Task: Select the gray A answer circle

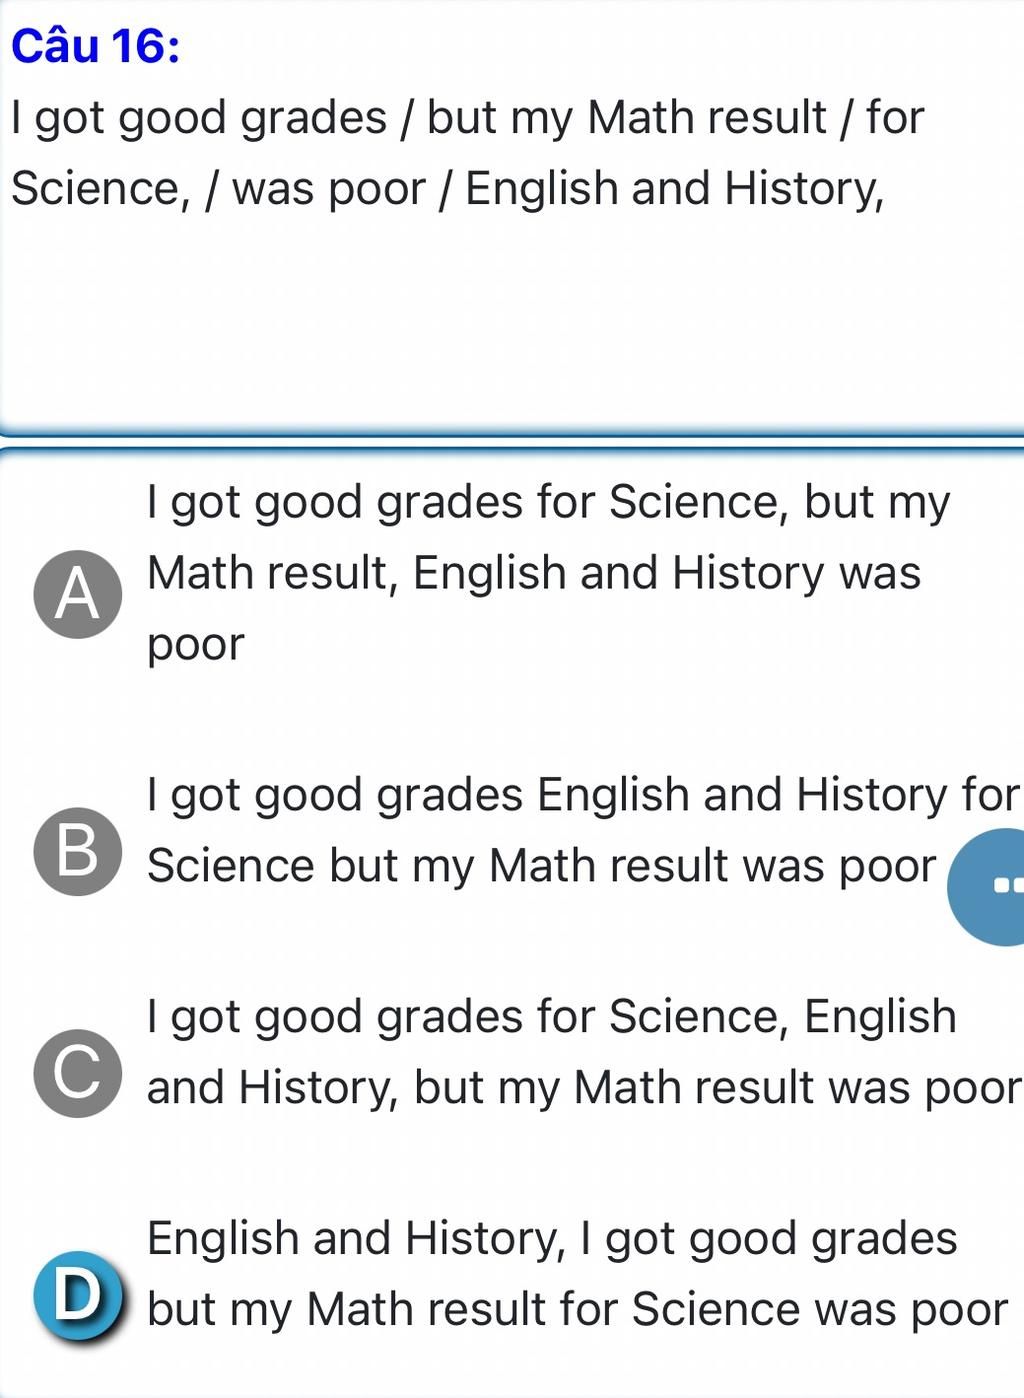Action: coord(78,594)
